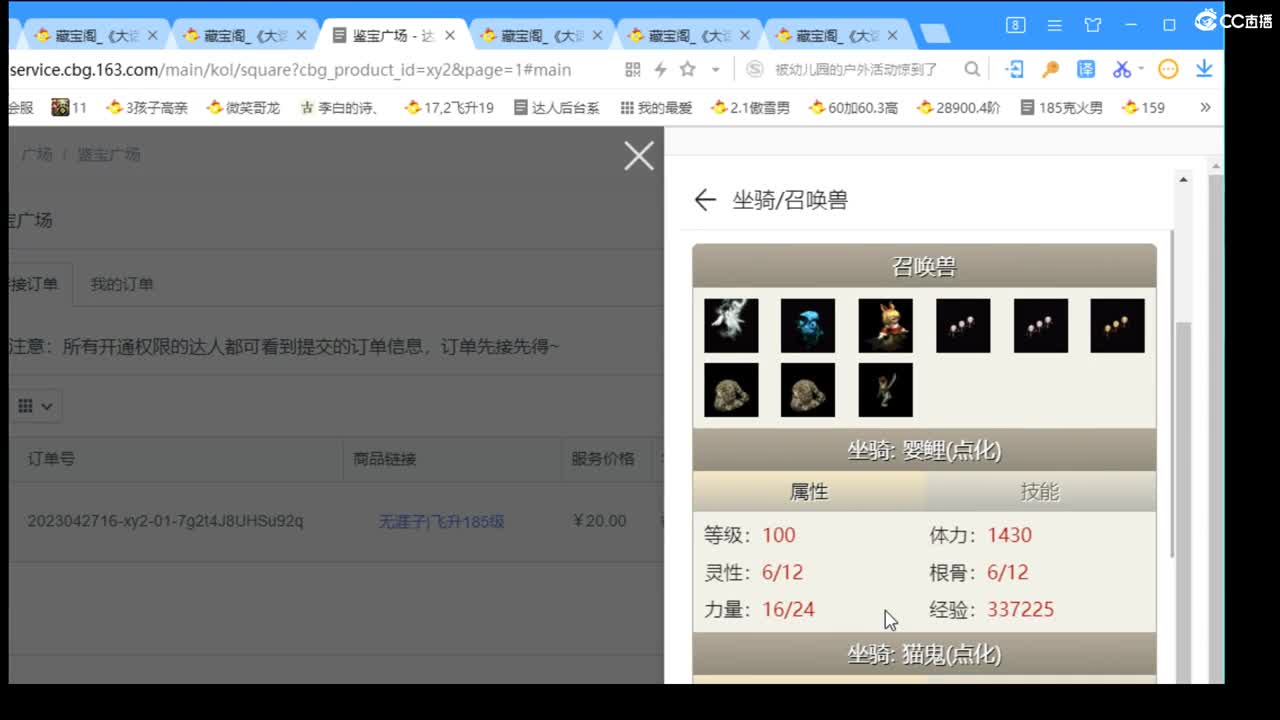Open bookmark 达人后台系
1280x720 pixels.
click(557, 107)
